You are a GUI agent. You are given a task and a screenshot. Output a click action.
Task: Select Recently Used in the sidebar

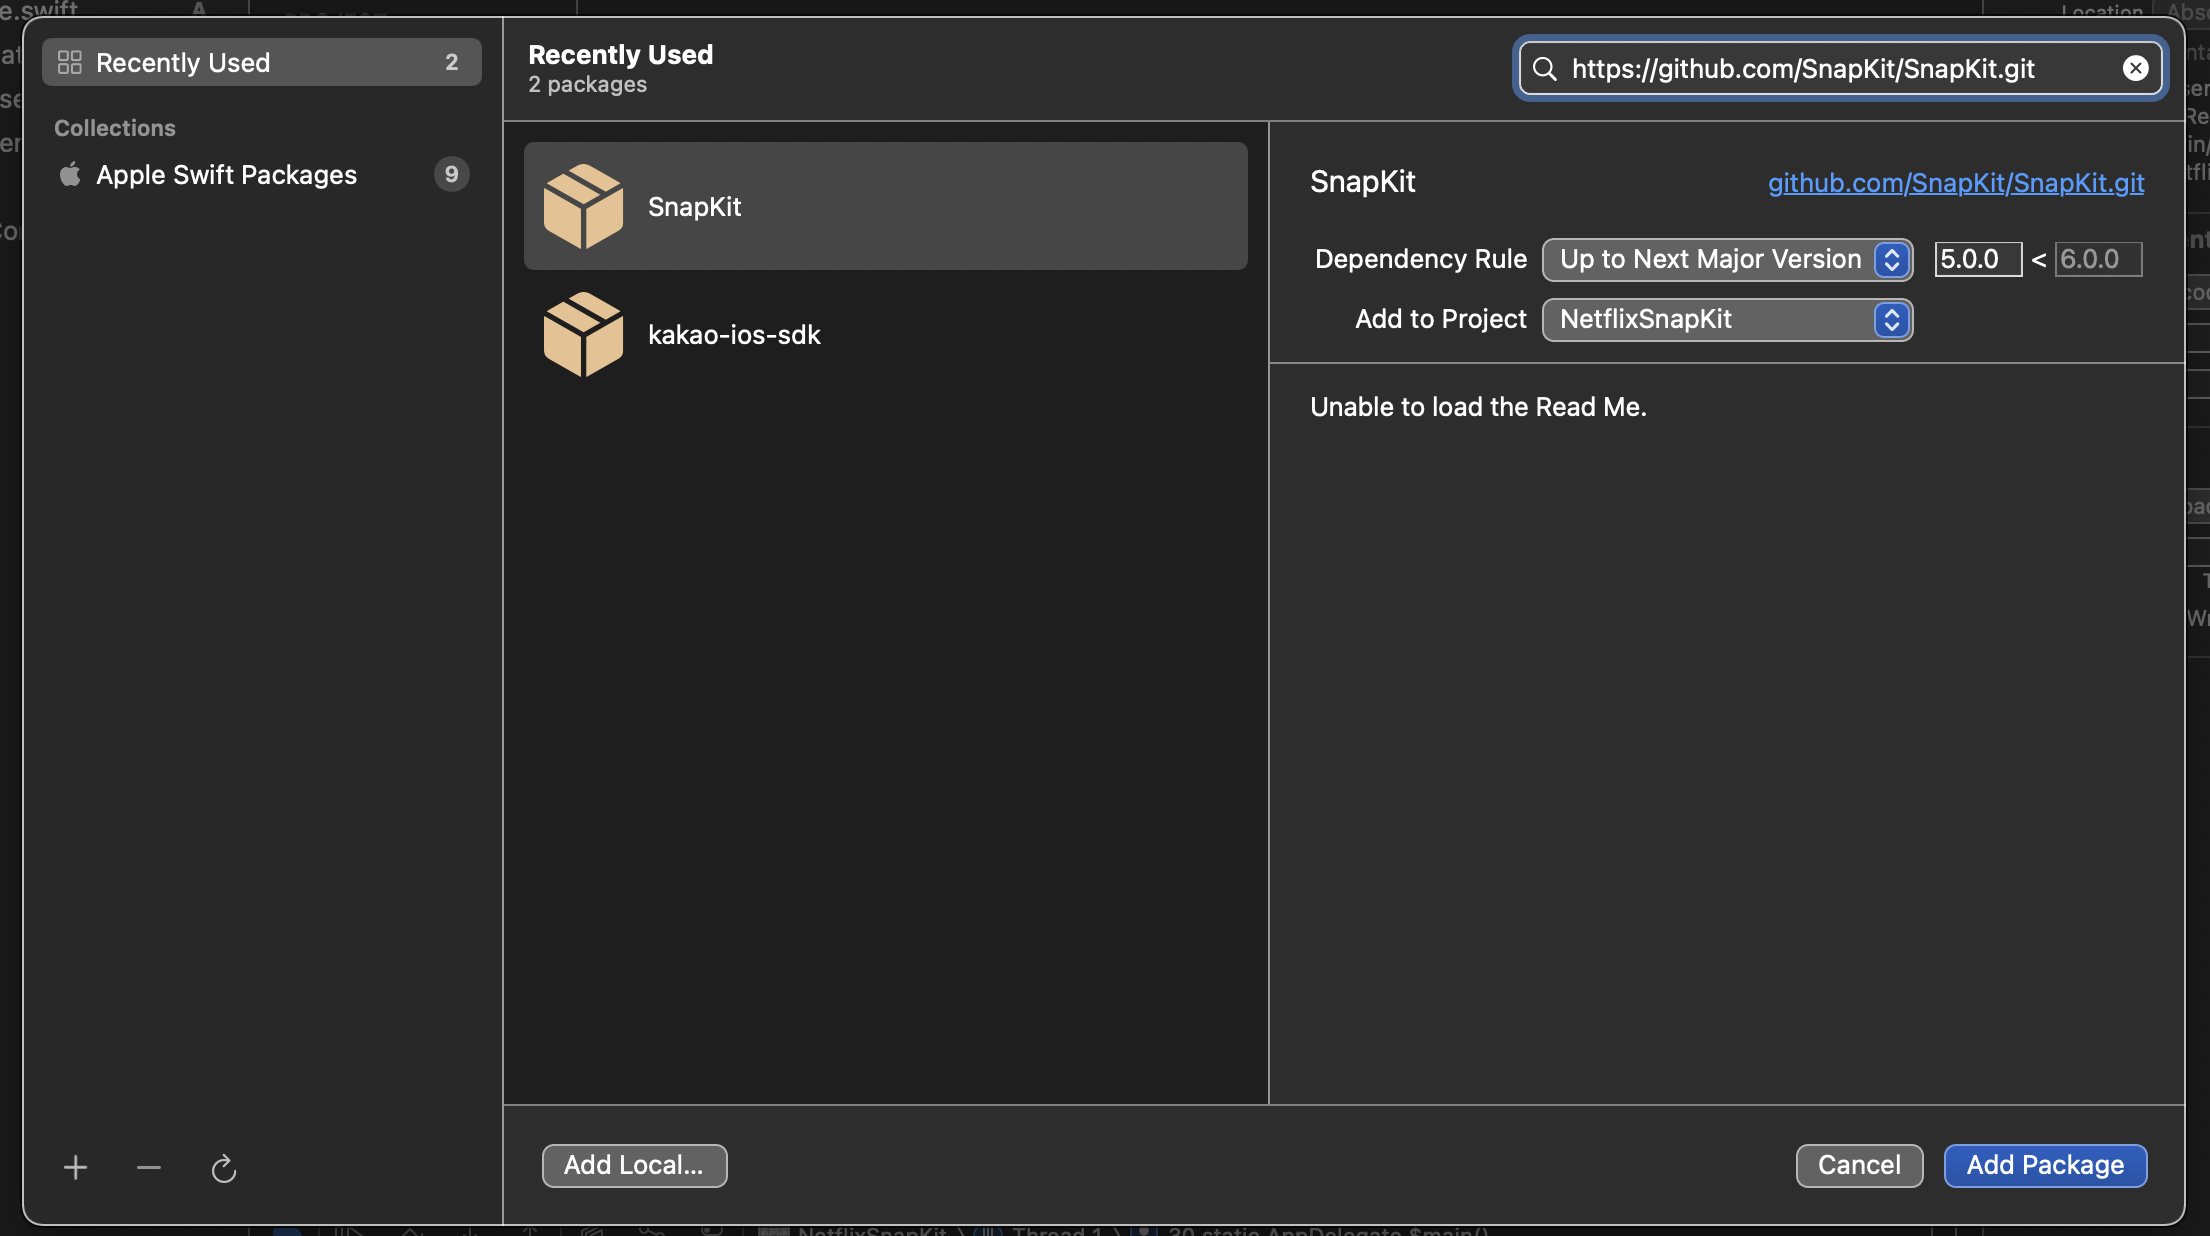click(262, 62)
